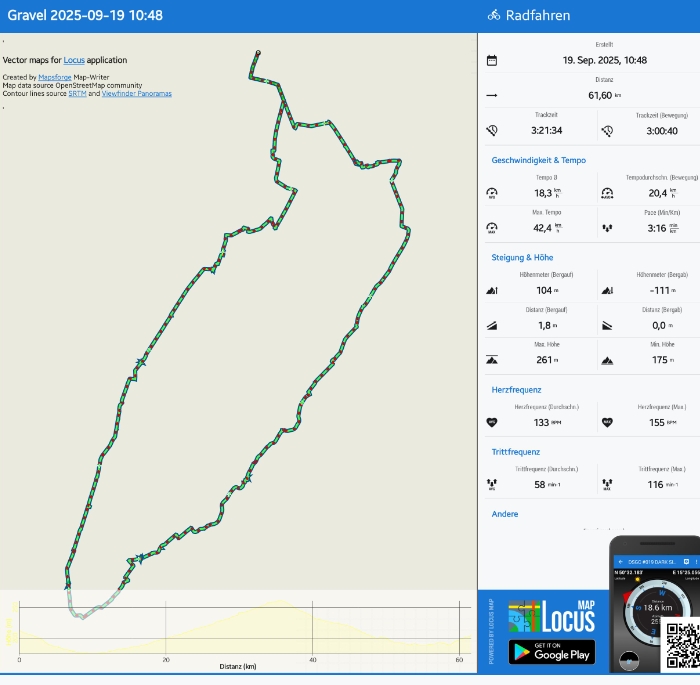
Task: Open the Locus application link
Action: [73, 60]
